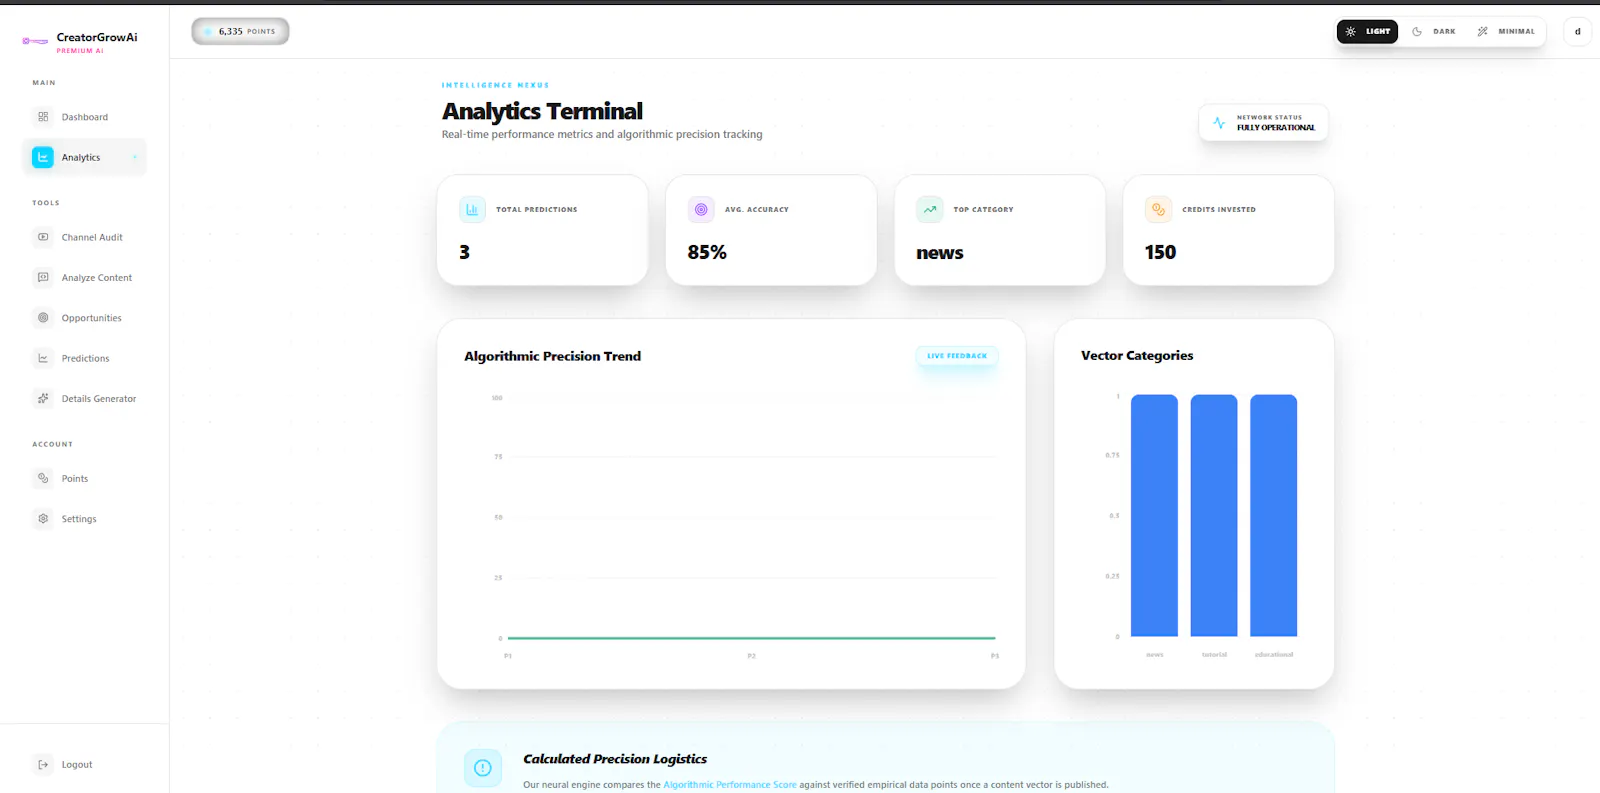Click the moon icon for Dark theme
This screenshot has height=793, width=1600.
pyautogui.click(x=1417, y=31)
